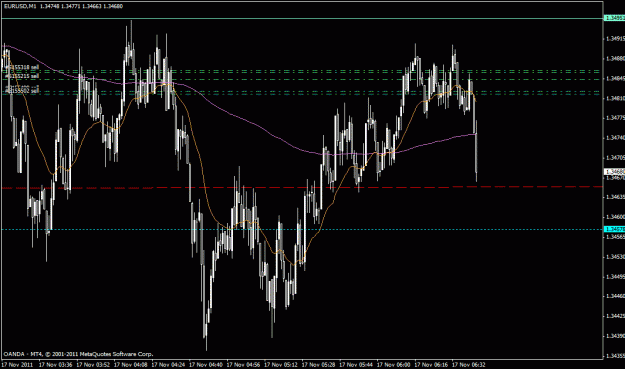Click the 17 Nov 04:08 time label
The height and width of the screenshot is (369, 625).
[x=131, y=365]
